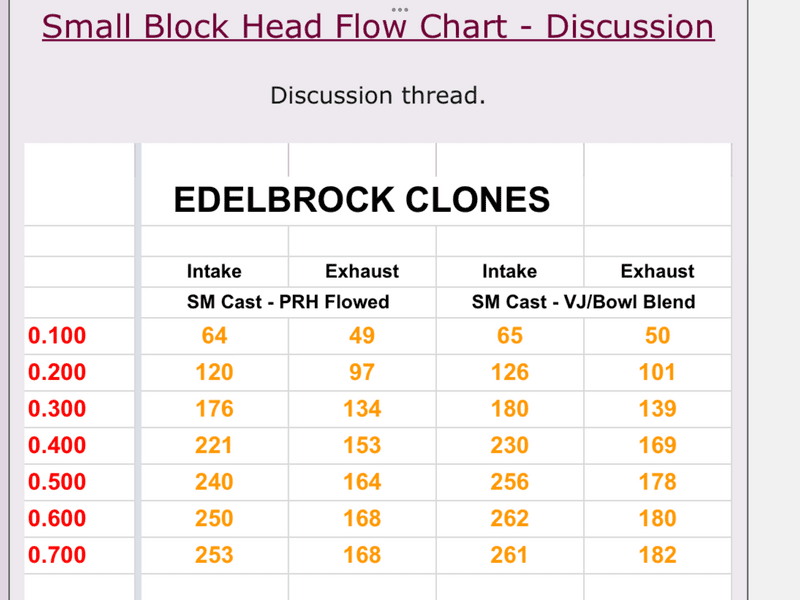Viewport: 800px width, 600px height.
Task: Click the 0.100 lift row label
Action: tap(57, 336)
